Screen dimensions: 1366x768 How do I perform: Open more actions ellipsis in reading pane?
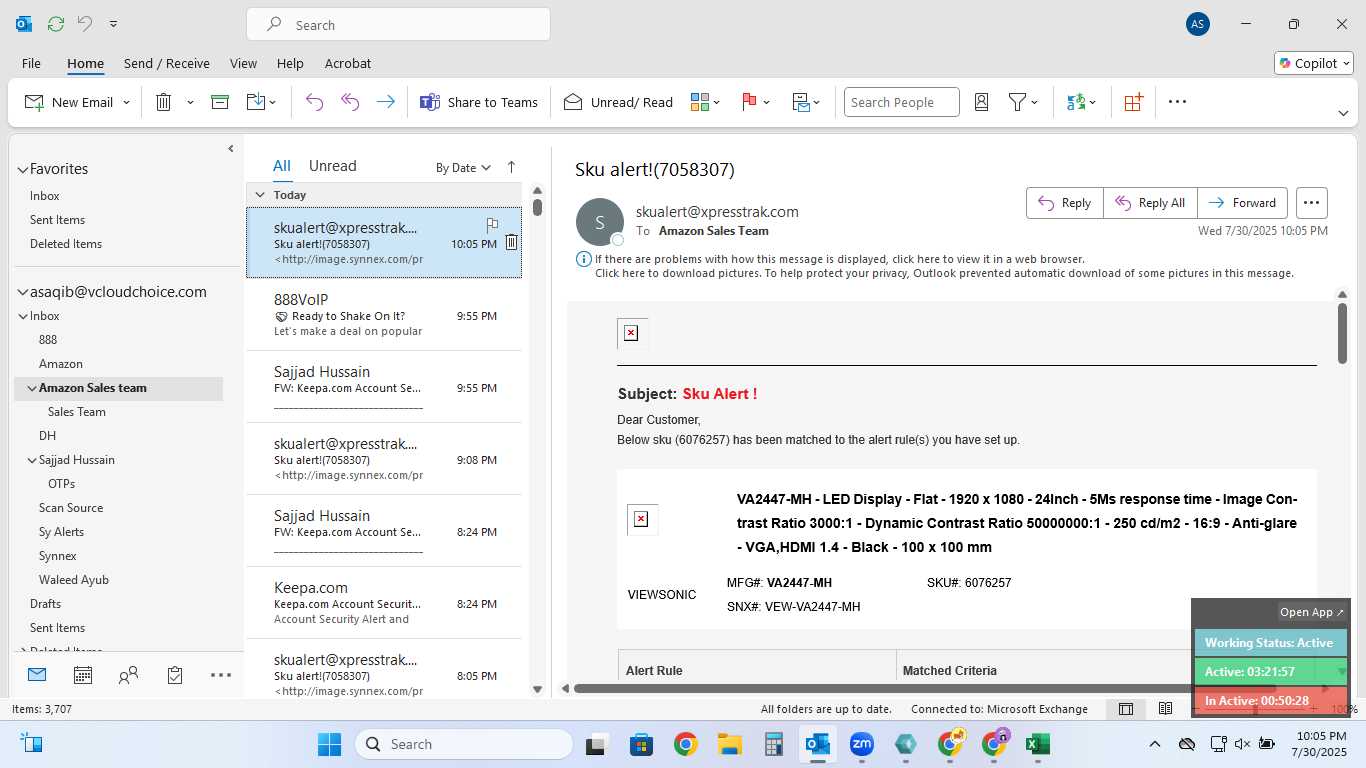[x=1312, y=203]
